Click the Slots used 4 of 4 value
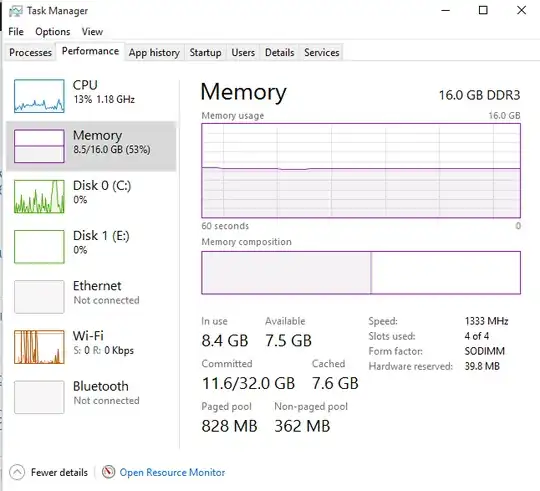Viewport: 540px width, 491px height. point(477,336)
